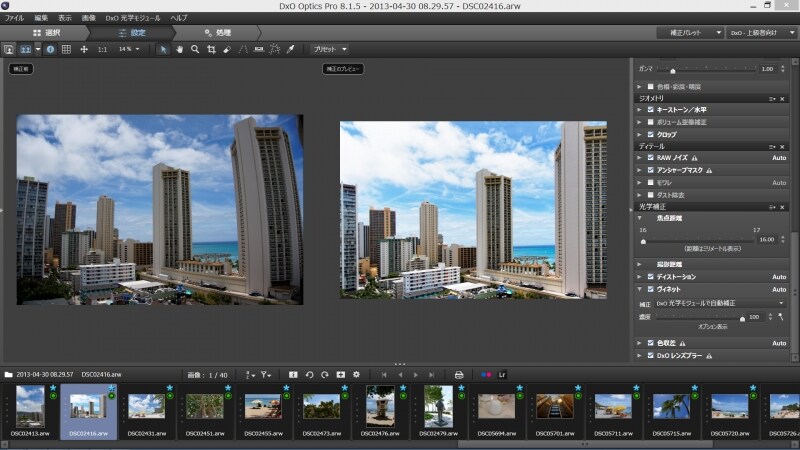800x450 pixels.
Task: Disable the RAW ノイズ checkbox
Action: pos(651,158)
